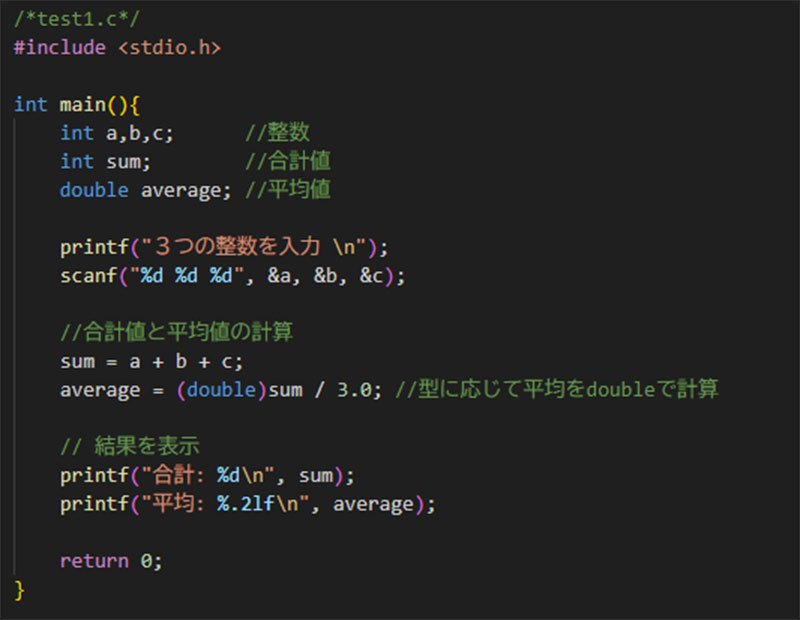This screenshot has height=620, width=800.
Task: Place cursor on main function name
Action: click(83, 105)
